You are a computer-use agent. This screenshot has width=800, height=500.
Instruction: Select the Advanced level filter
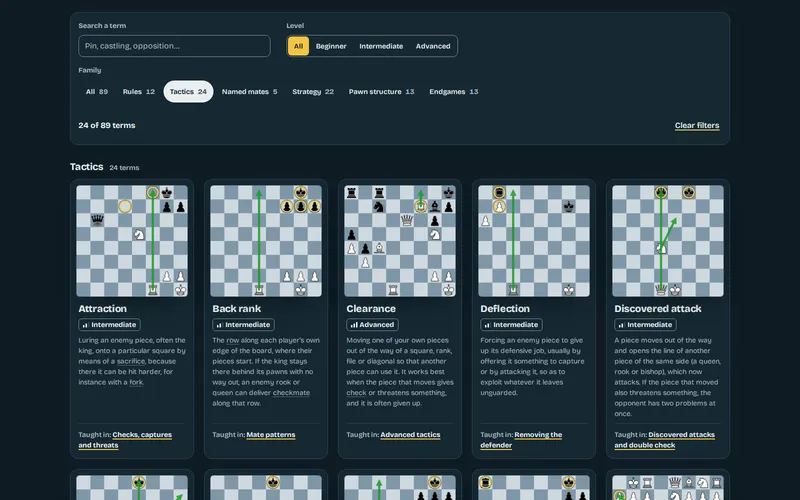point(433,46)
